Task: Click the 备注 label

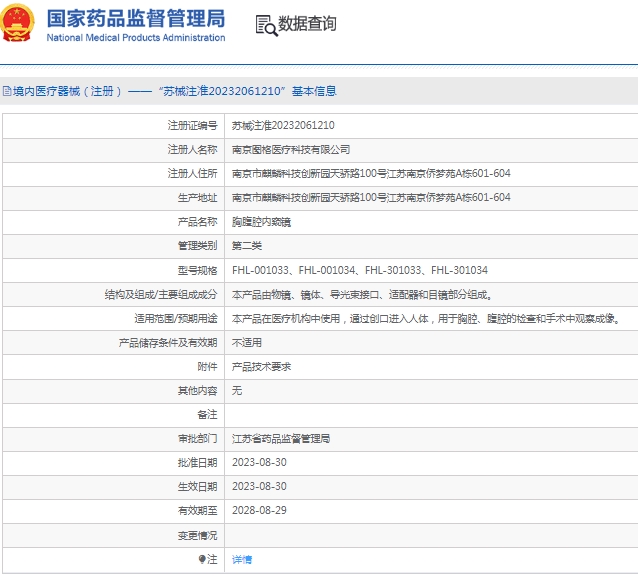Action: pos(207,415)
